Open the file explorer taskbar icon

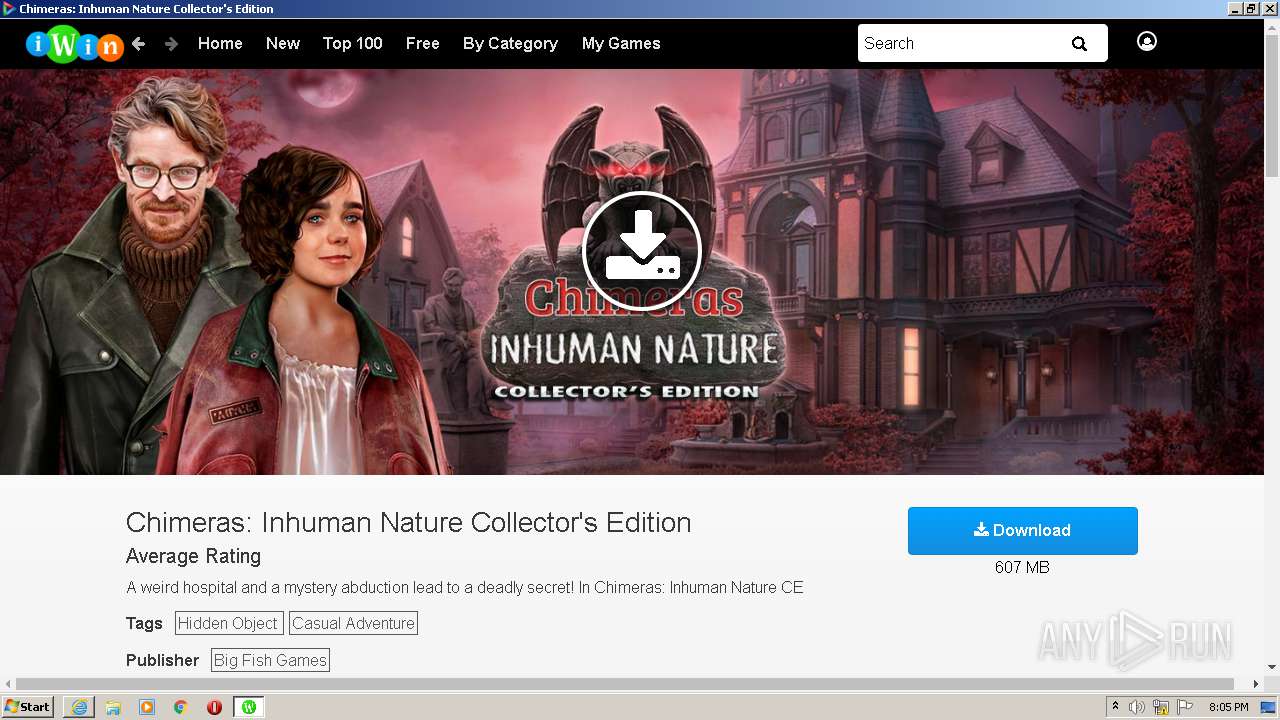tap(113, 707)
